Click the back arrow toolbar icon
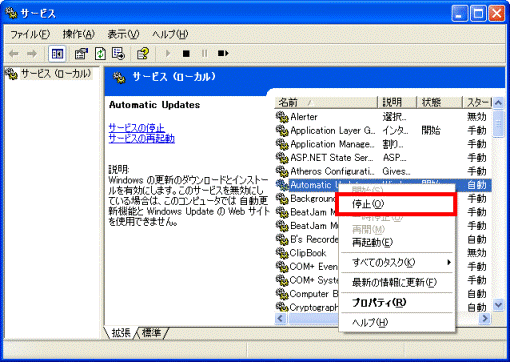Image resolution: width=510 pixels, height=362 pixels. [14, 53]
